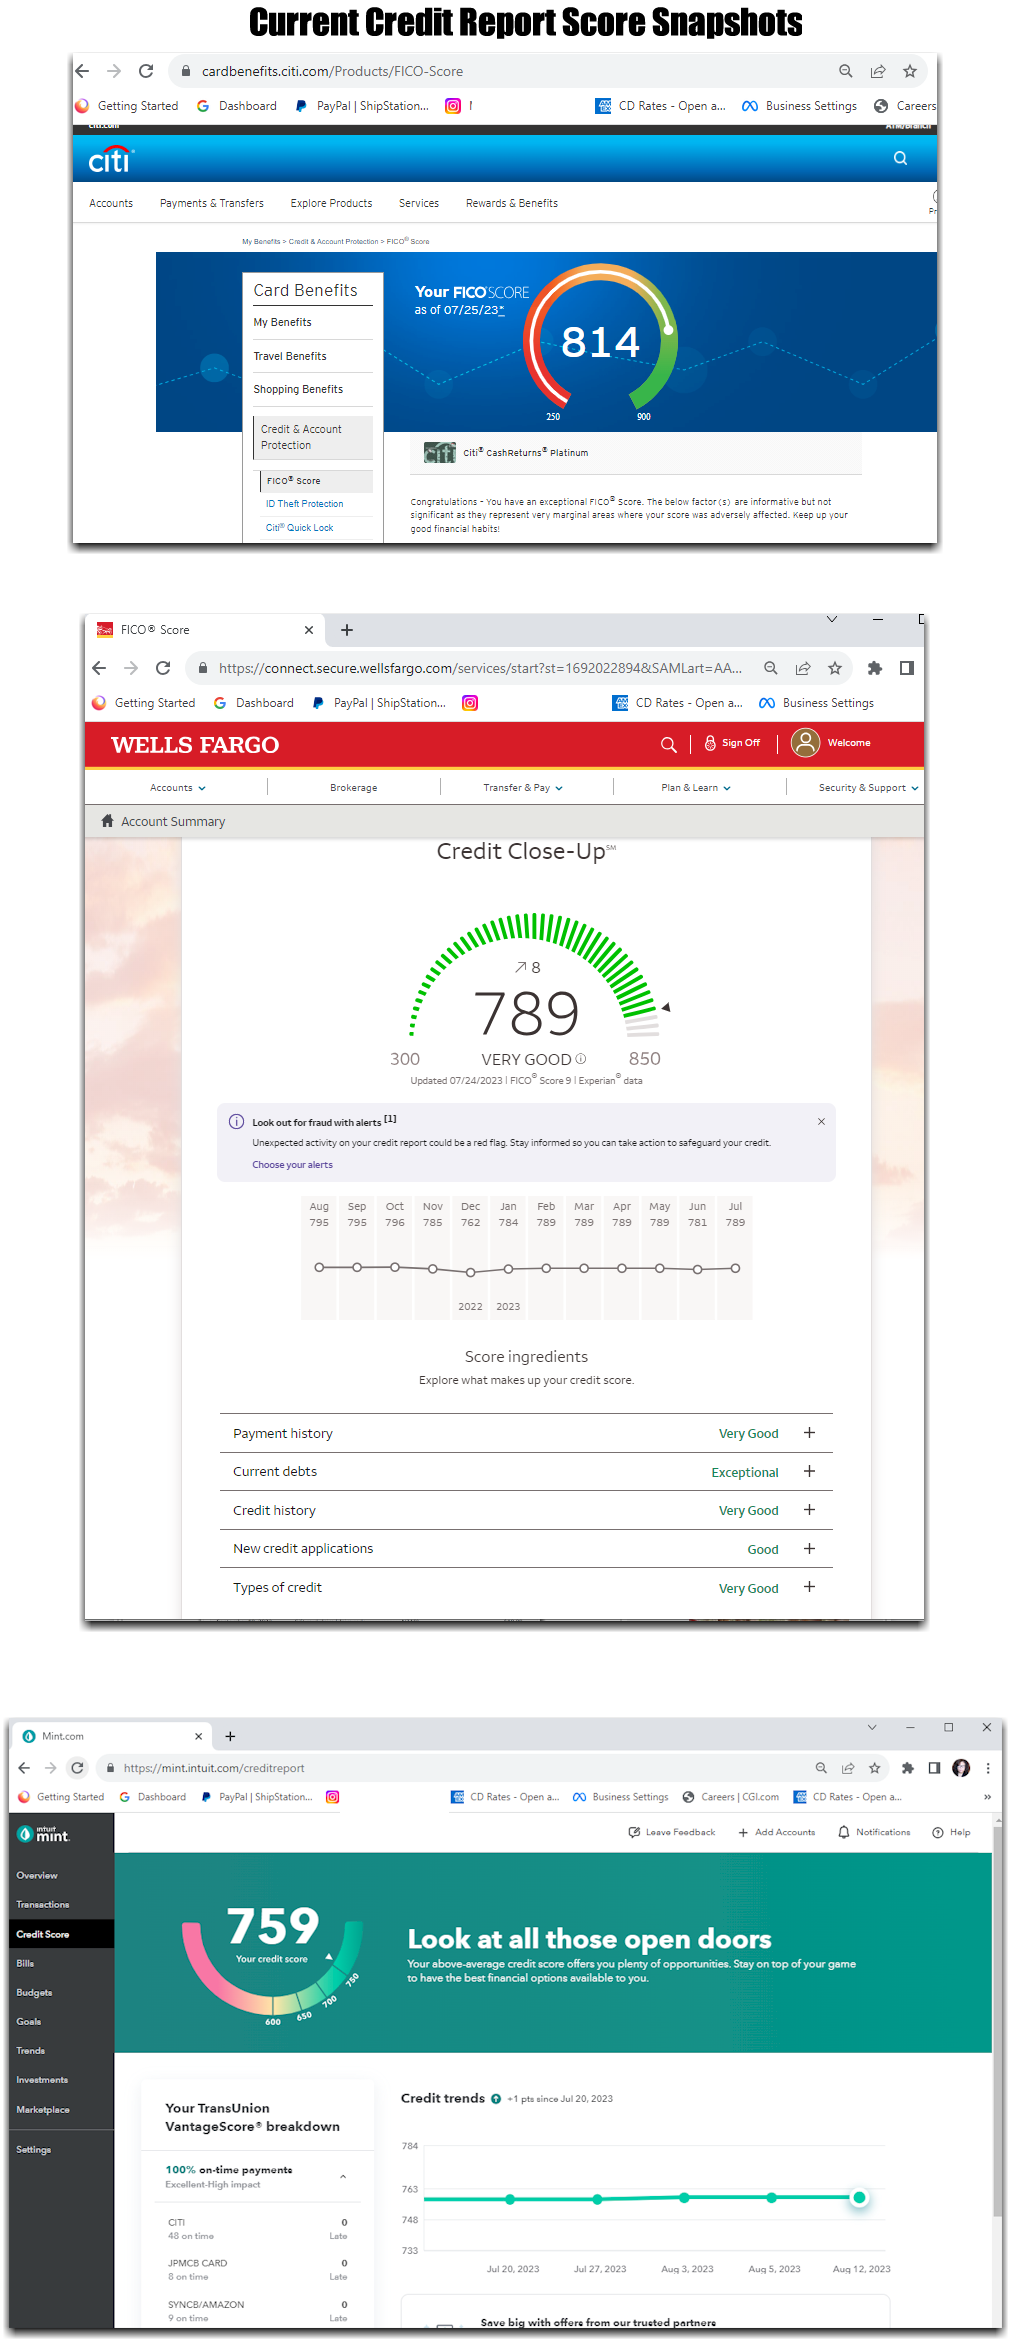Open Brokerage in the Wells Fargo navigation

[354, 788]
